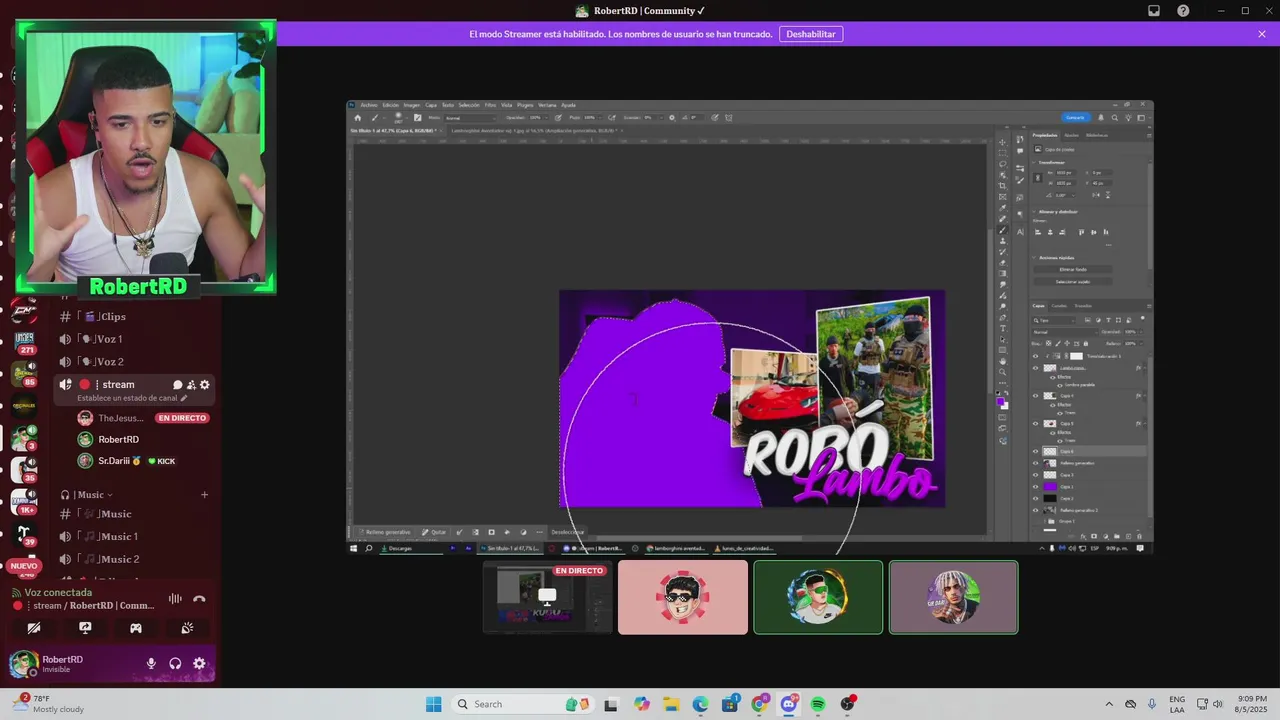Open noise suppression waveform icon
The image size is (1280, 720).
[175, 599]
